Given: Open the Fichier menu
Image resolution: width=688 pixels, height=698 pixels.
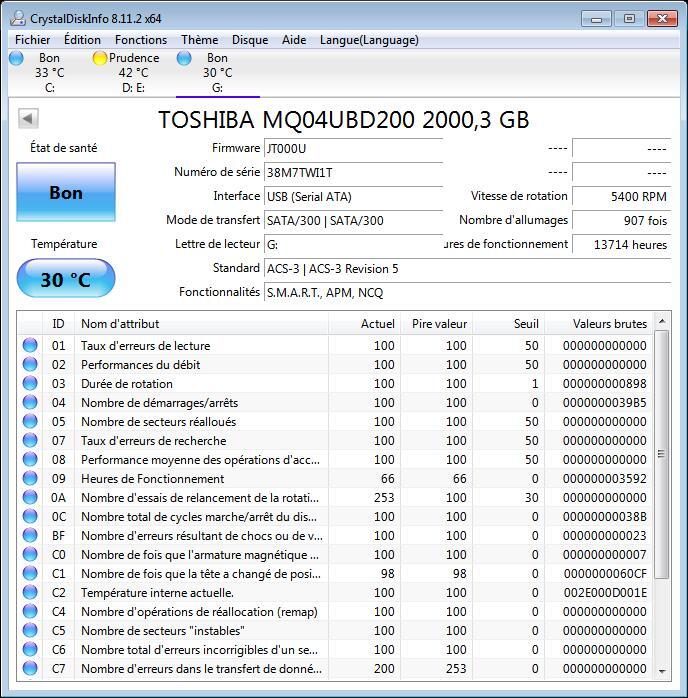Looking at the screenshot, I should click(x=32, y=40).
